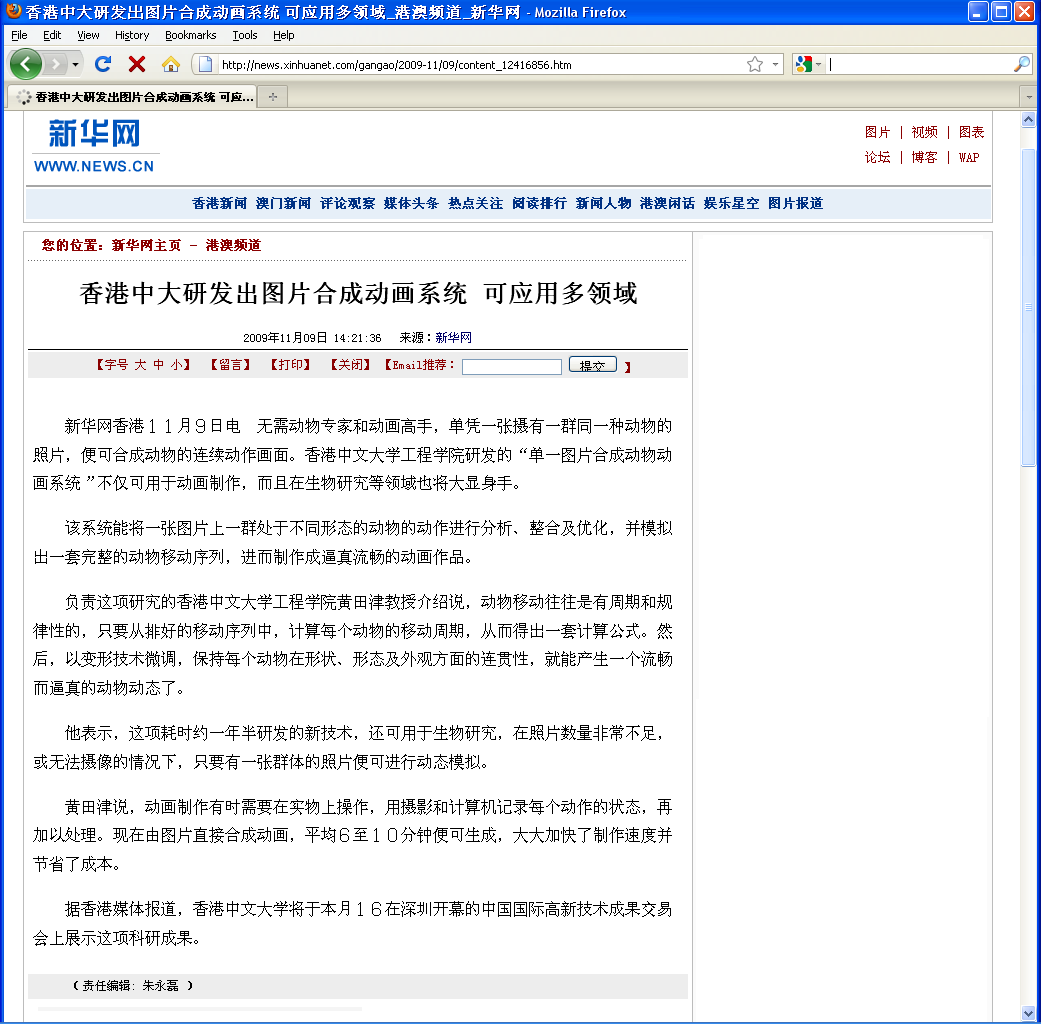Focus the Email推荐 input field
Screen dimensions: 1041x1024
coord(511,367)
